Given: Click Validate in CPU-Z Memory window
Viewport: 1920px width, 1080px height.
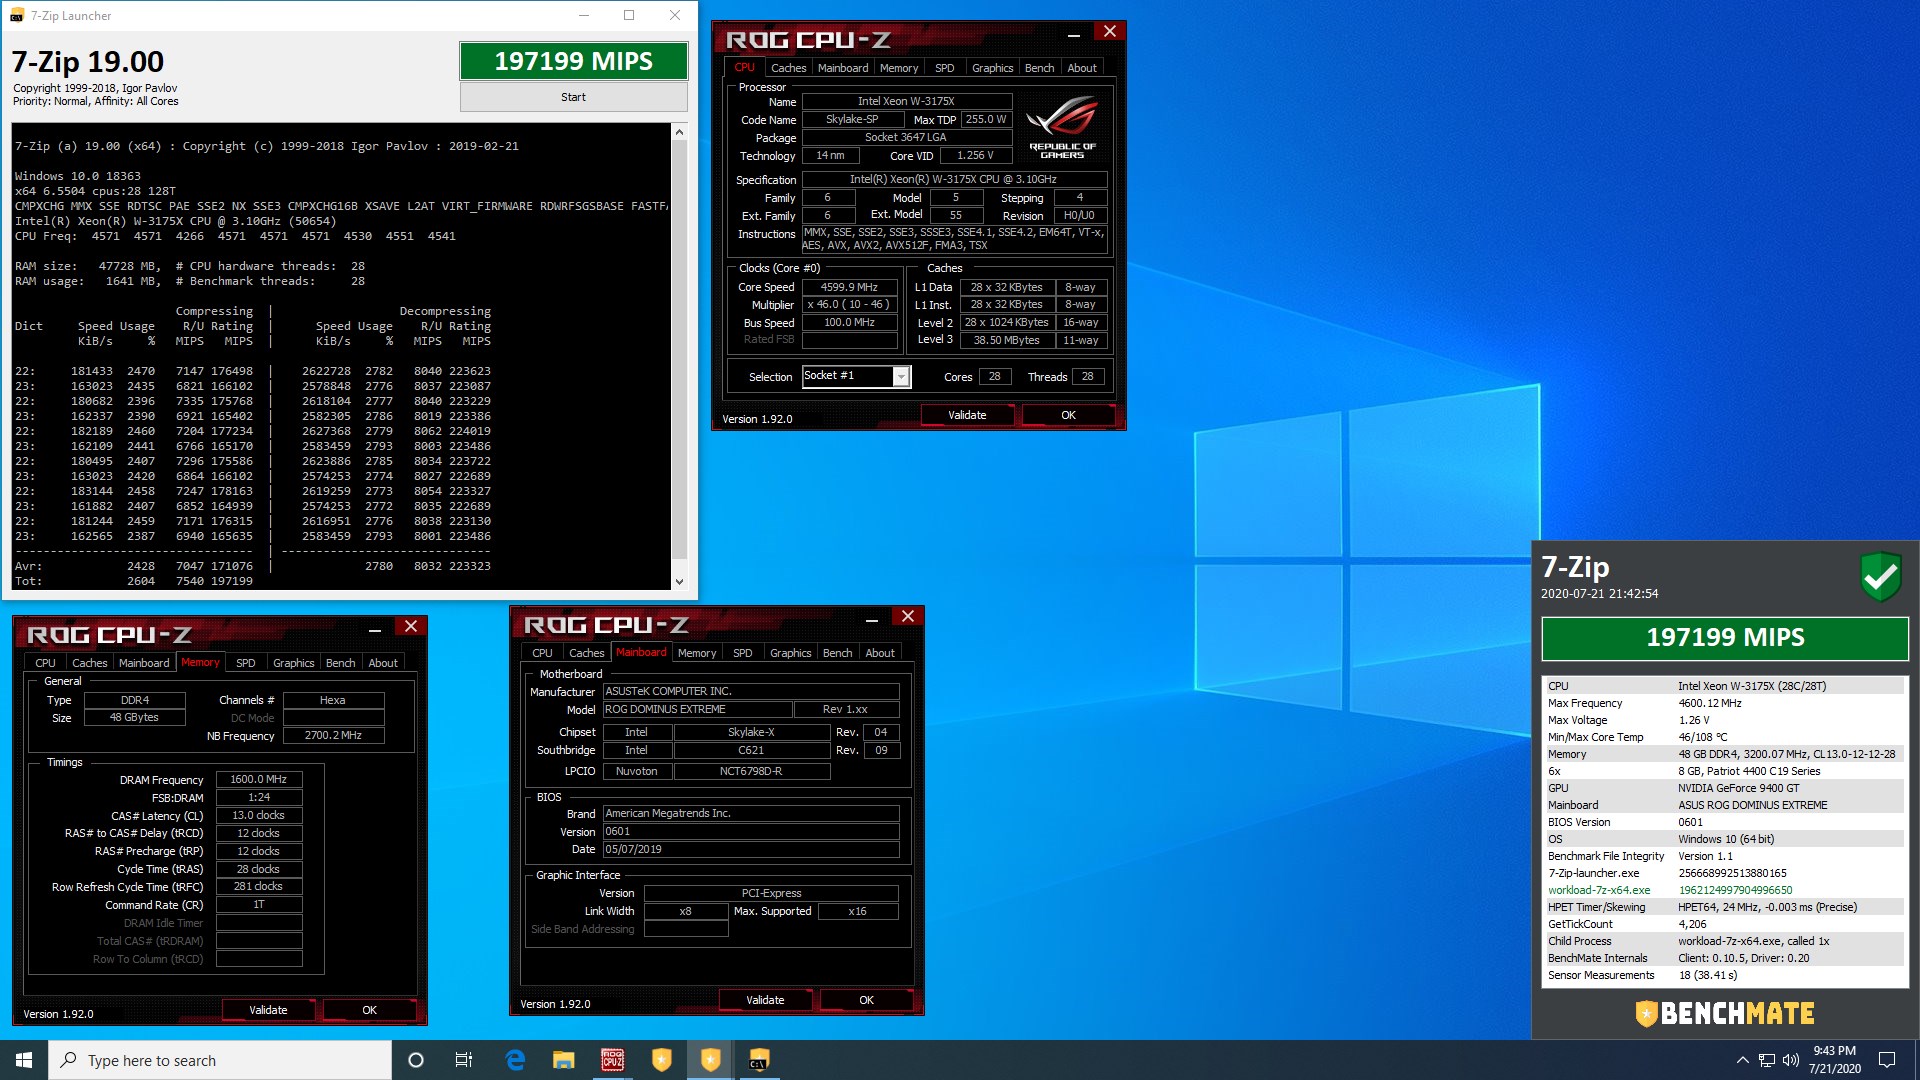Looking at the screenshot, I should pyautogui.click(x=268, y=1010).
